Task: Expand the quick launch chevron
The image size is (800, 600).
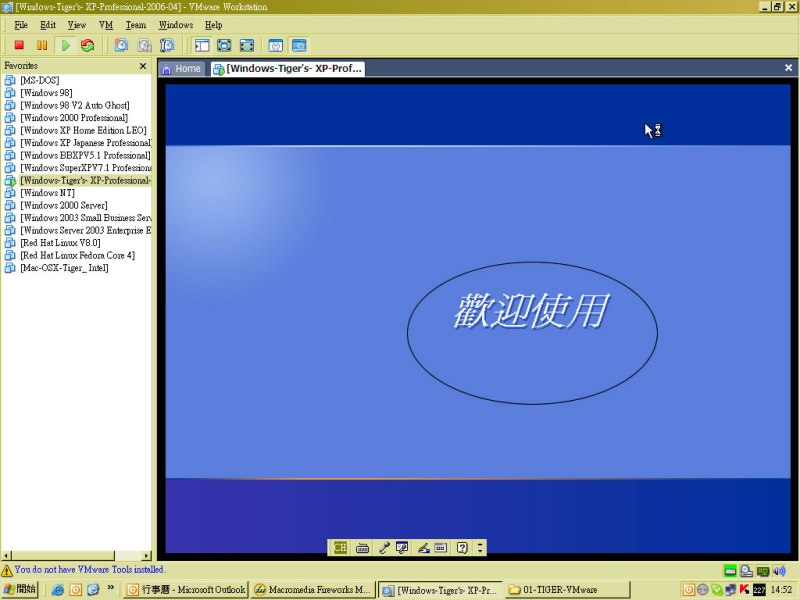Action: tap(110, 588)
